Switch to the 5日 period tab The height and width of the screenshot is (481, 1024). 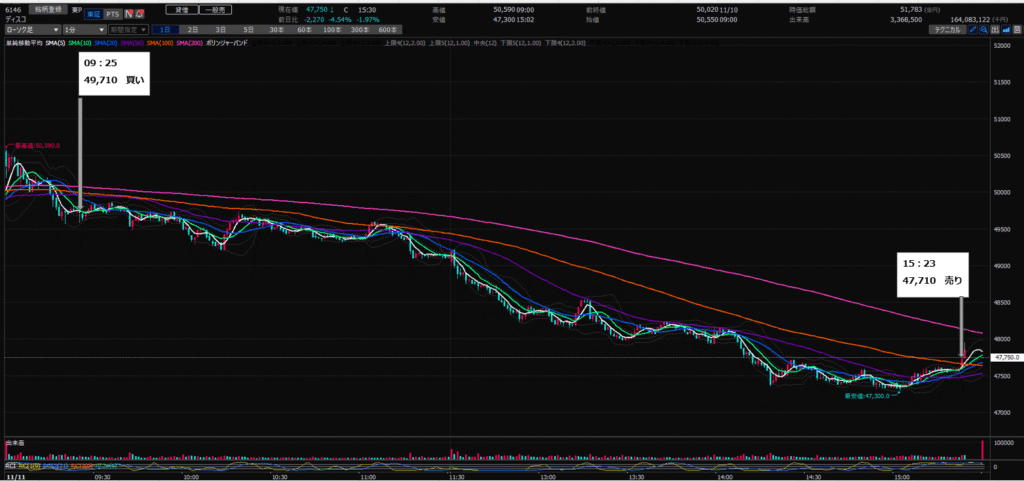(247, 31)
